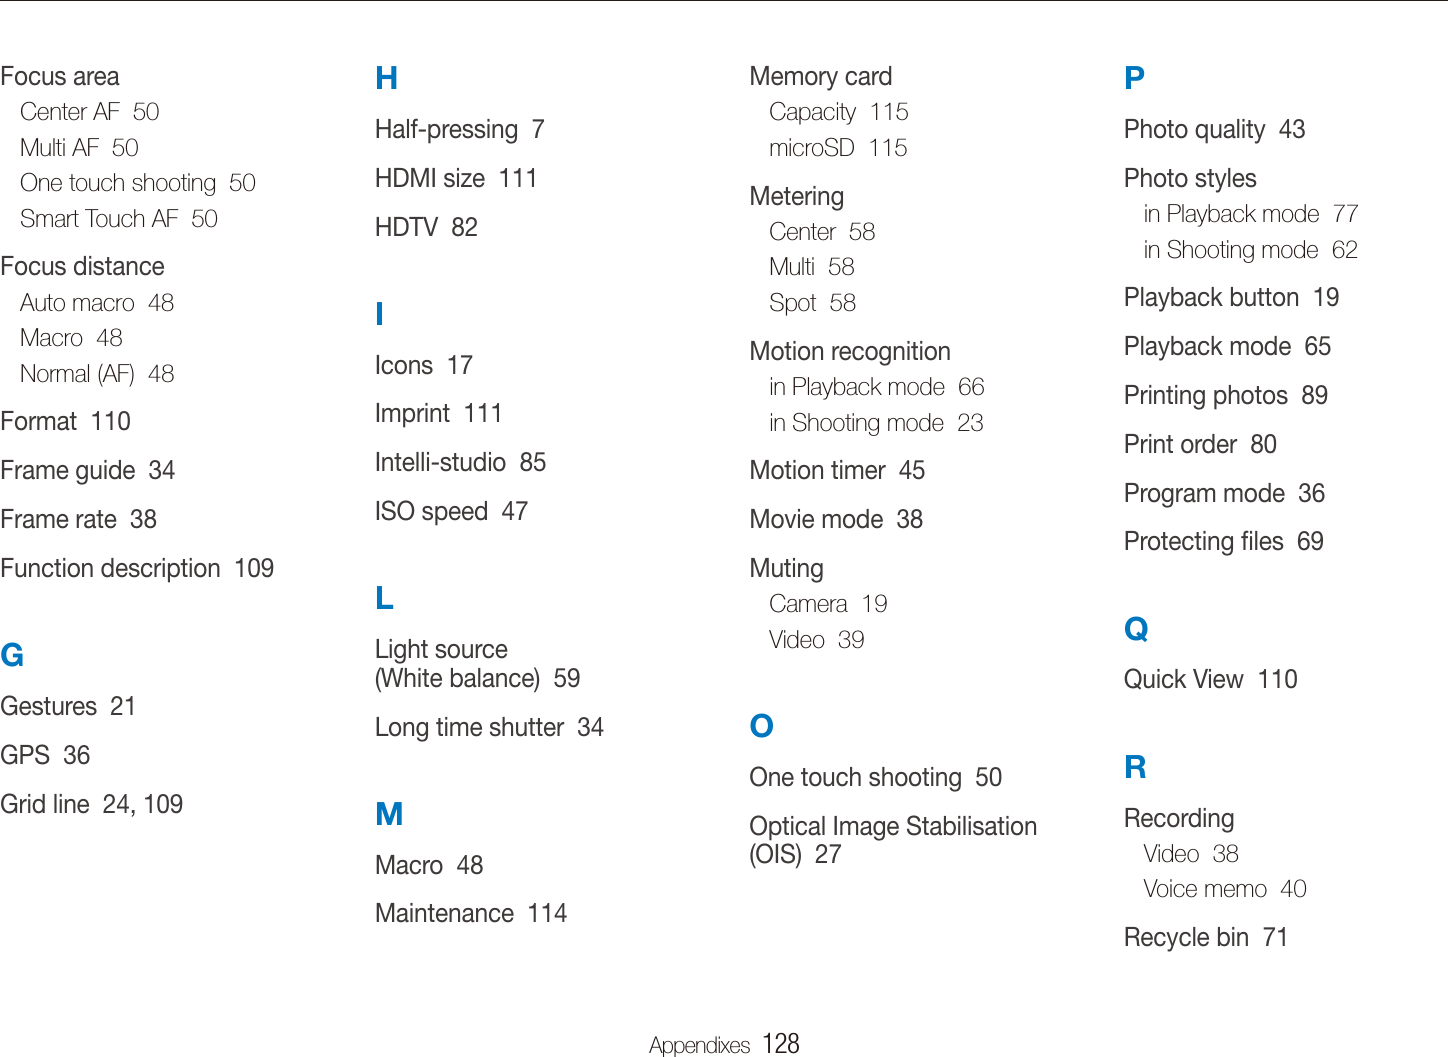Open the Long time shutter entry
This screenshot has width=1448, height=1057.
coord(488,728)
